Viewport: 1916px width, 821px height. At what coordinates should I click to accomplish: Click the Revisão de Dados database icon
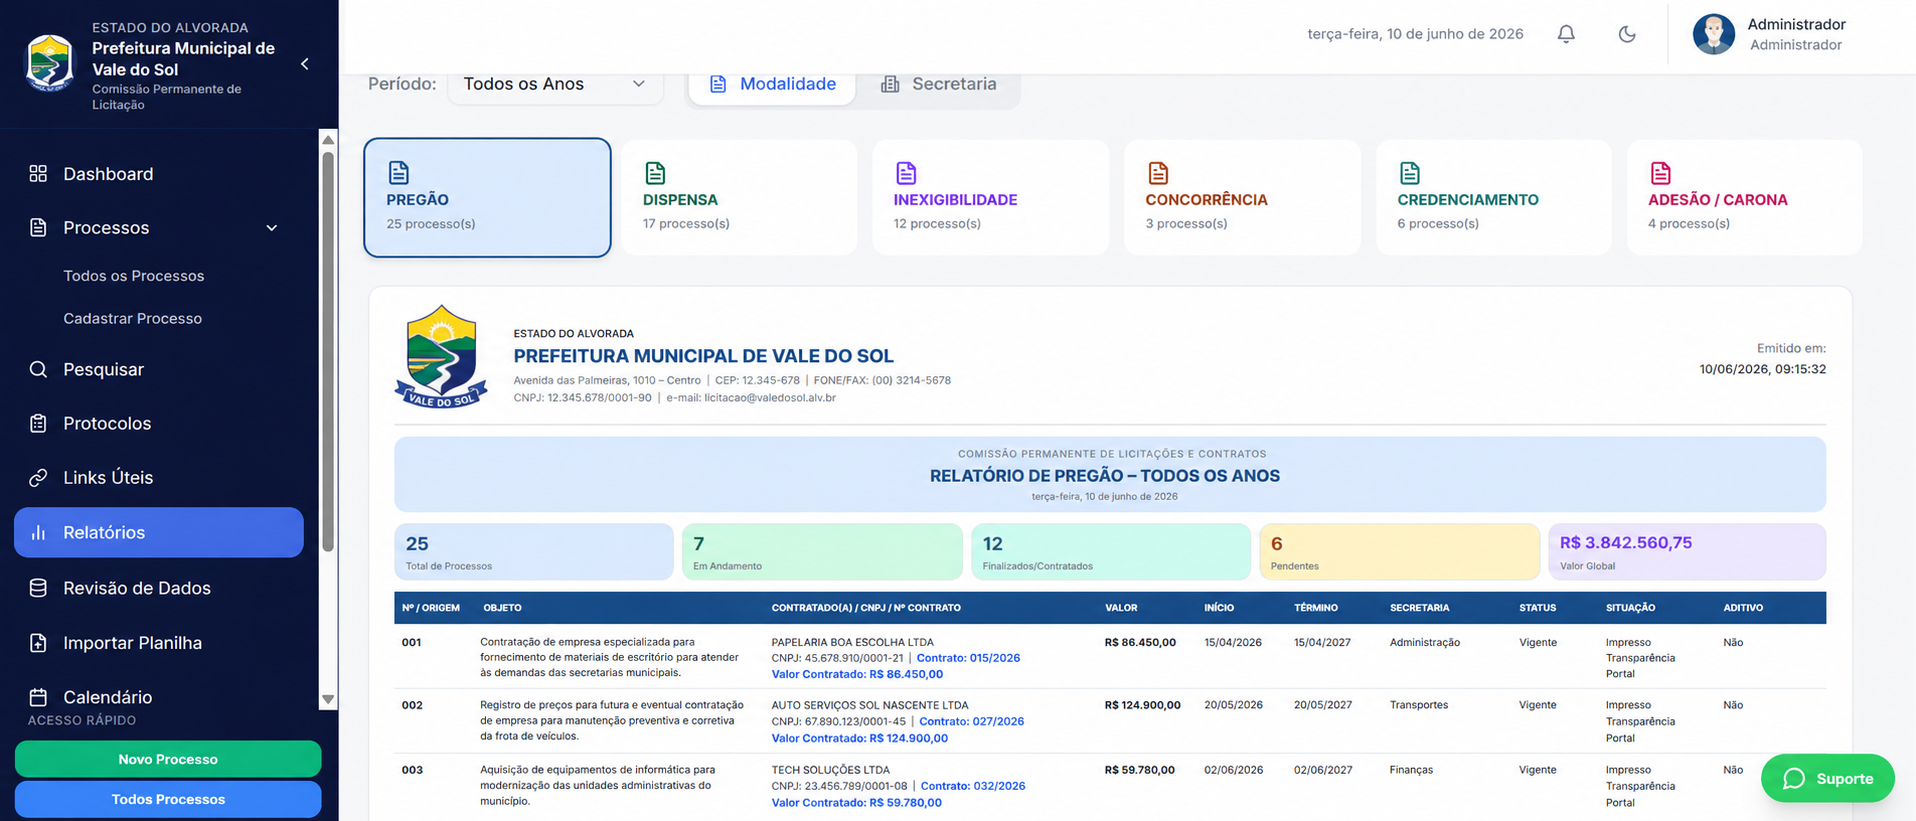(38, 588)
